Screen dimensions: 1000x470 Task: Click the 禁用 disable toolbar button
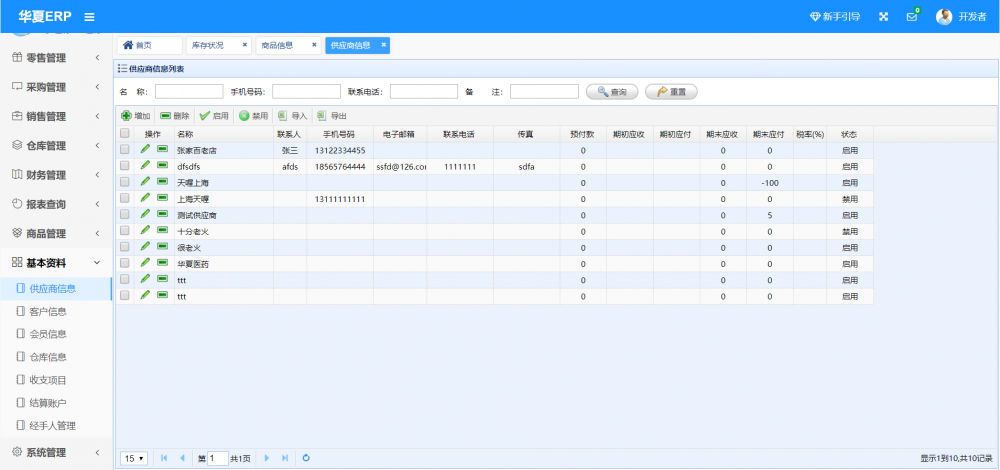pos(253,116)
